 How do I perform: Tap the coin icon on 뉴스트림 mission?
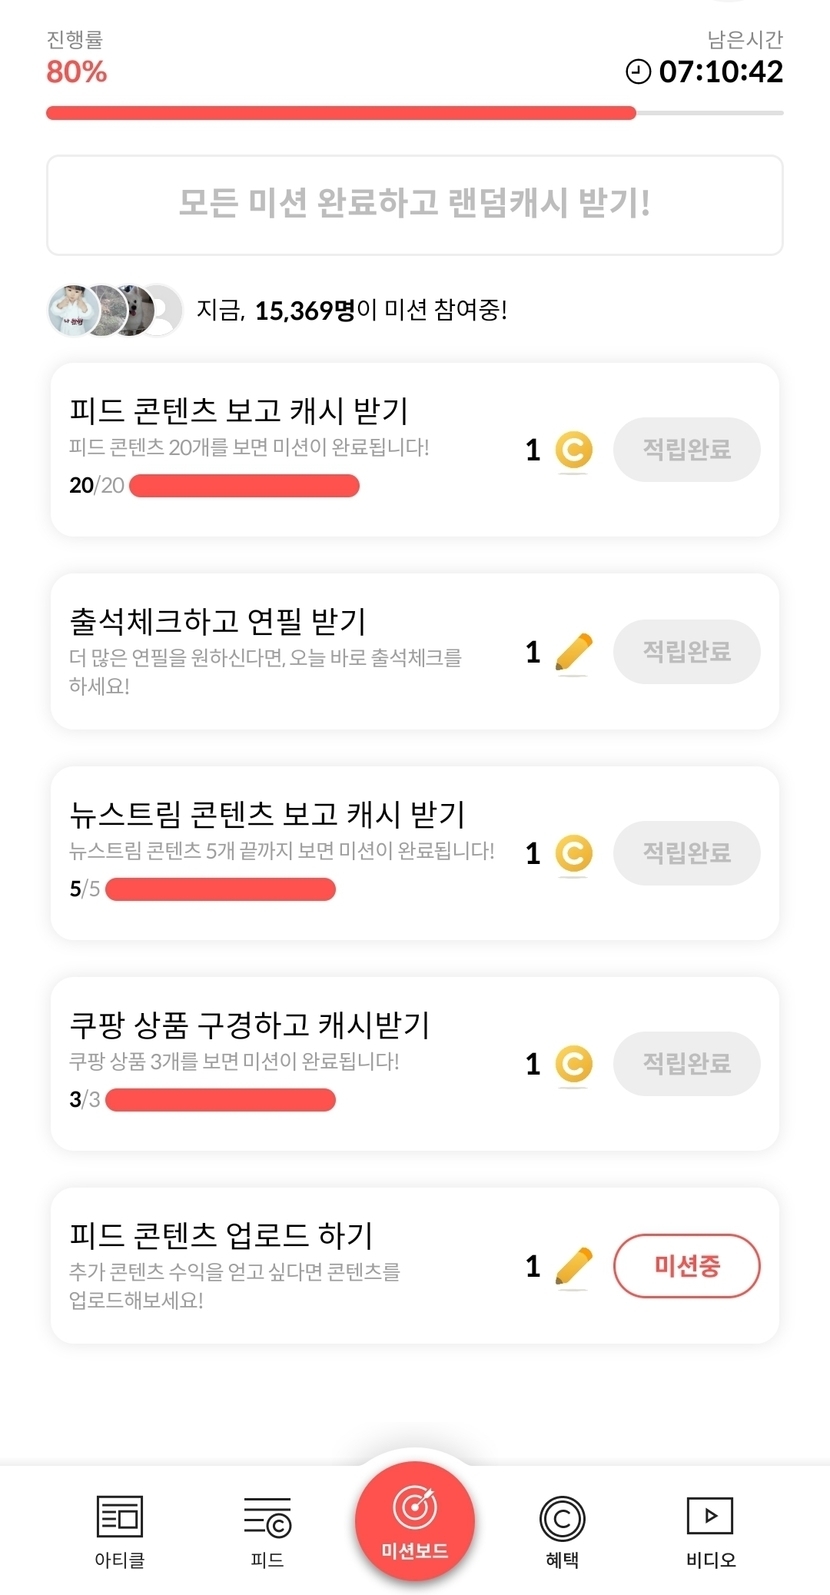tap(574, 853)
